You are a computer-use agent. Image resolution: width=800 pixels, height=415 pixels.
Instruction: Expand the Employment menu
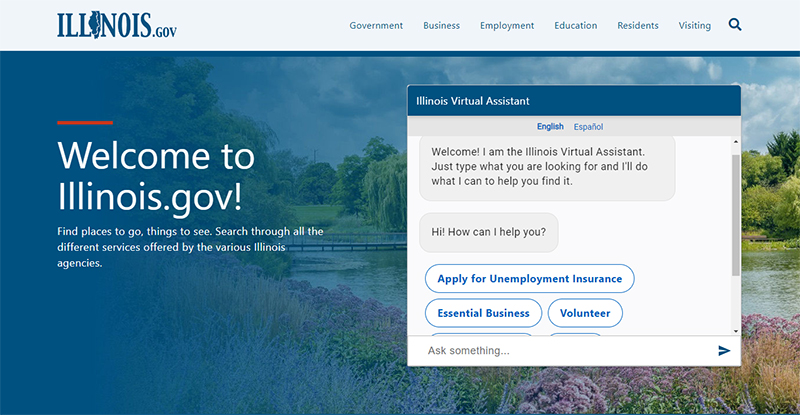(507, 26)
